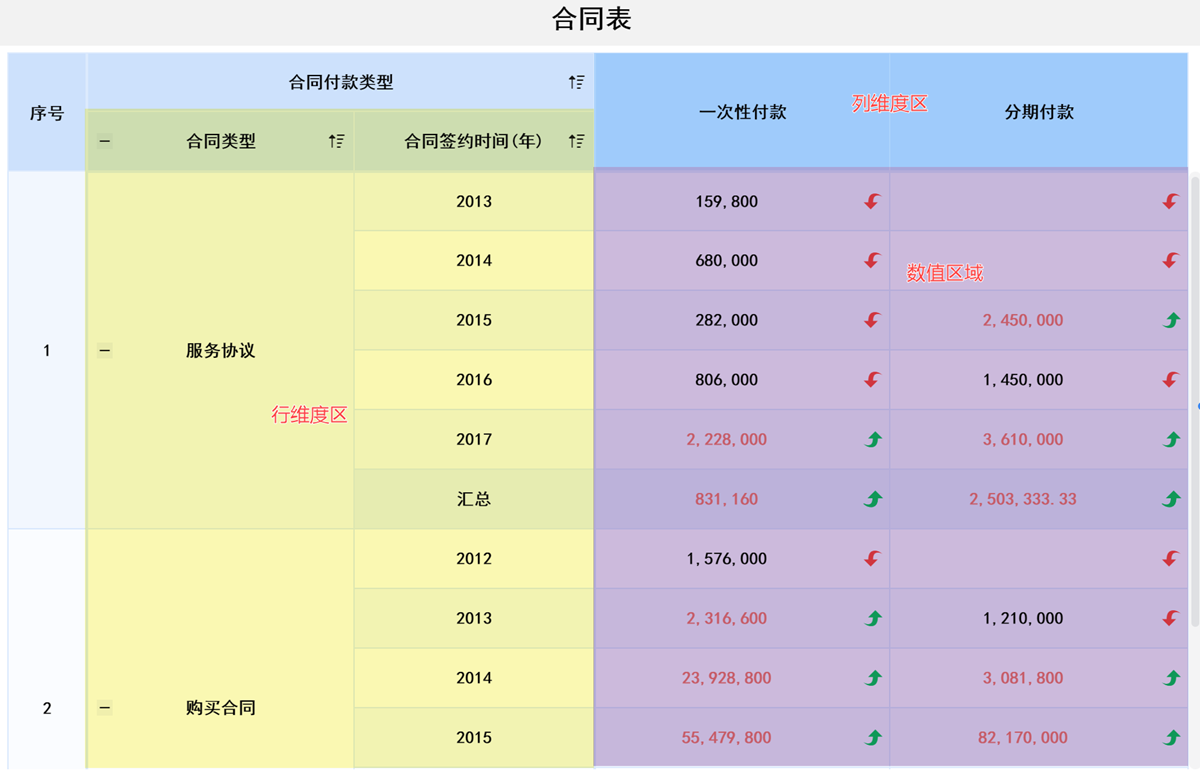Select the 分期付款 column header
Viewport: 1200px width, 780px height.
[1039, 112]
